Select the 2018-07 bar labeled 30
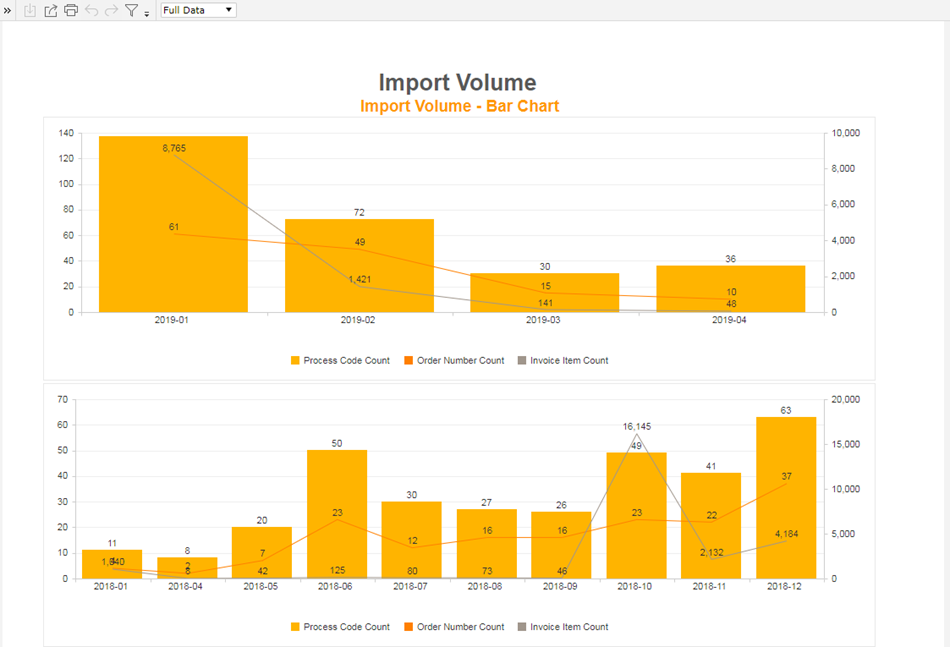Viewport: 950px width, 647px height. pos(411,540)
